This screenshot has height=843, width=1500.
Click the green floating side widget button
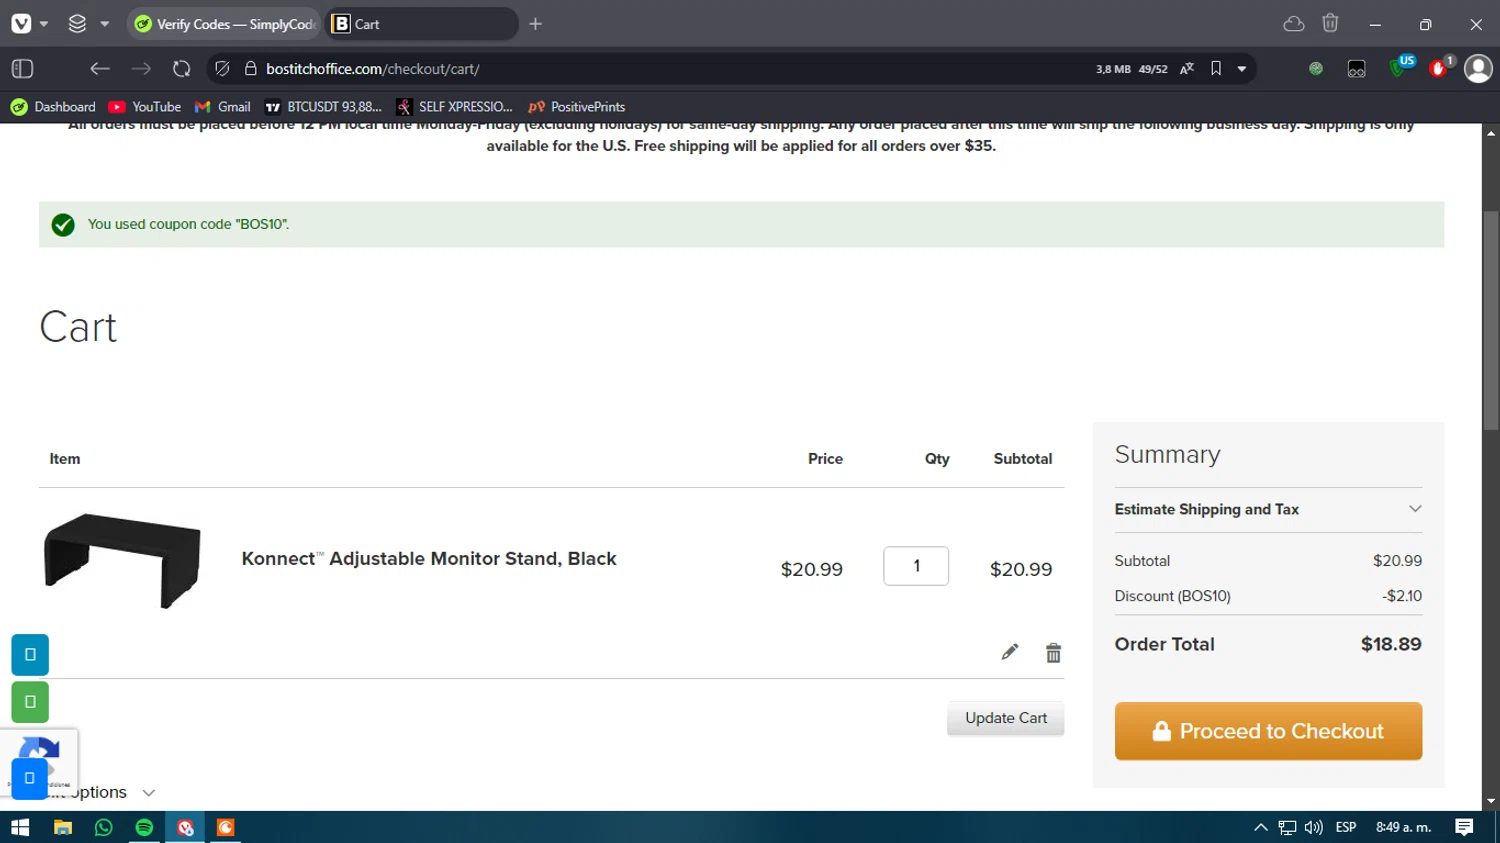point(30,702)
